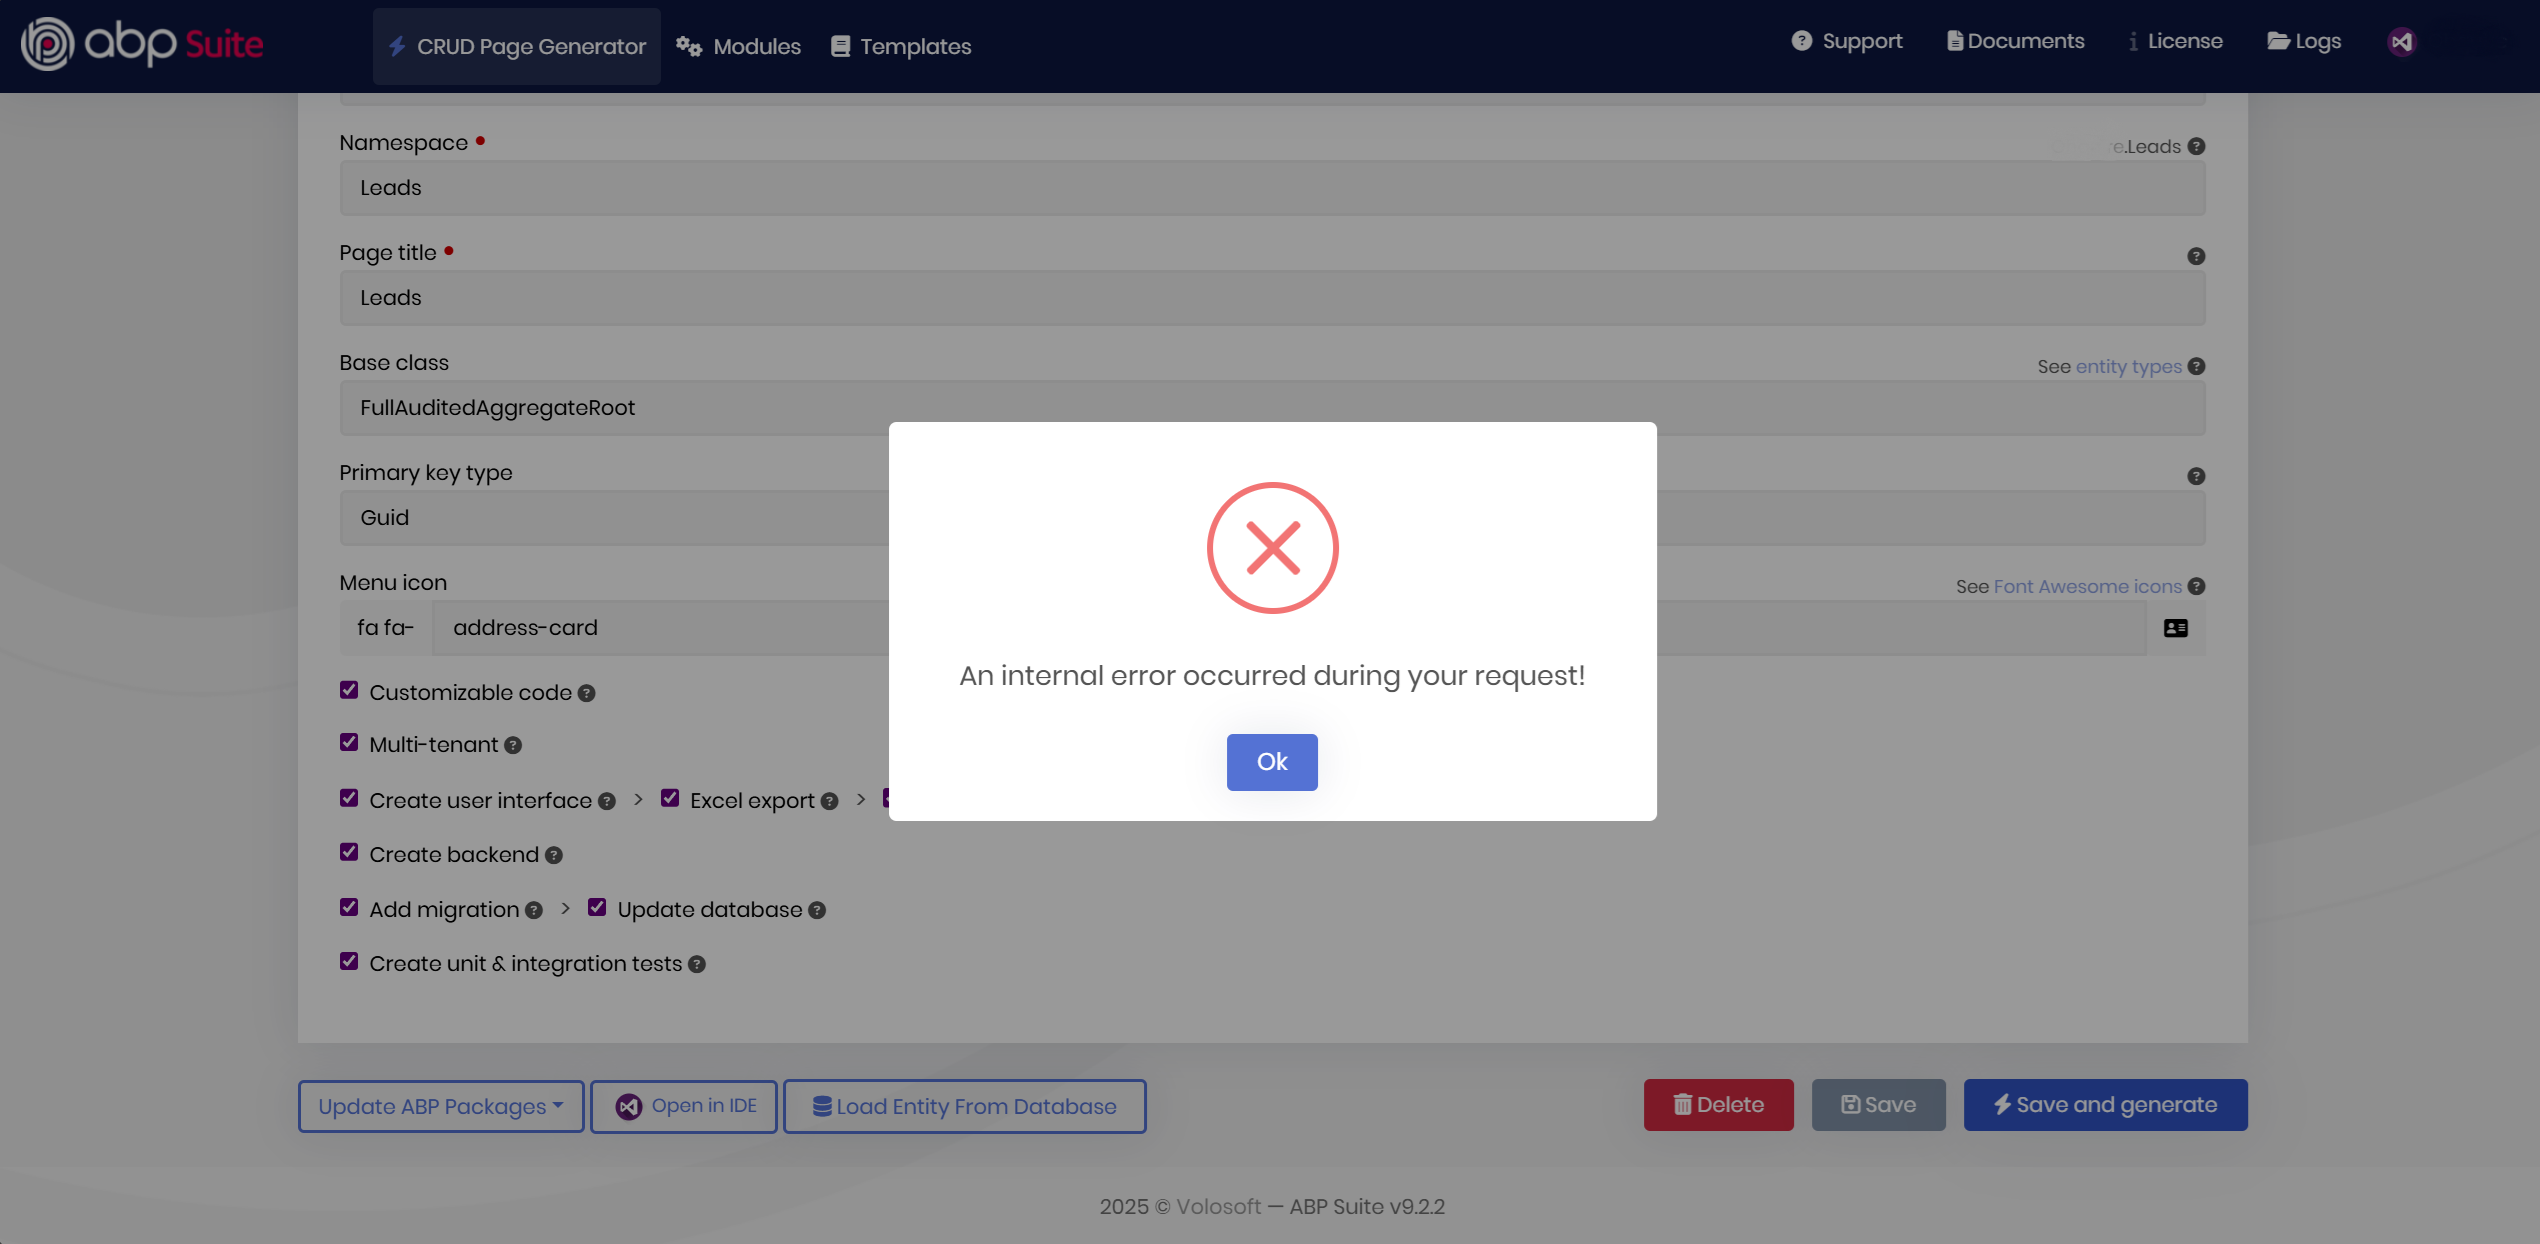Click help icon for Primary key type
Viewport: 2540px width, 1244px height.
[2196, 476]
